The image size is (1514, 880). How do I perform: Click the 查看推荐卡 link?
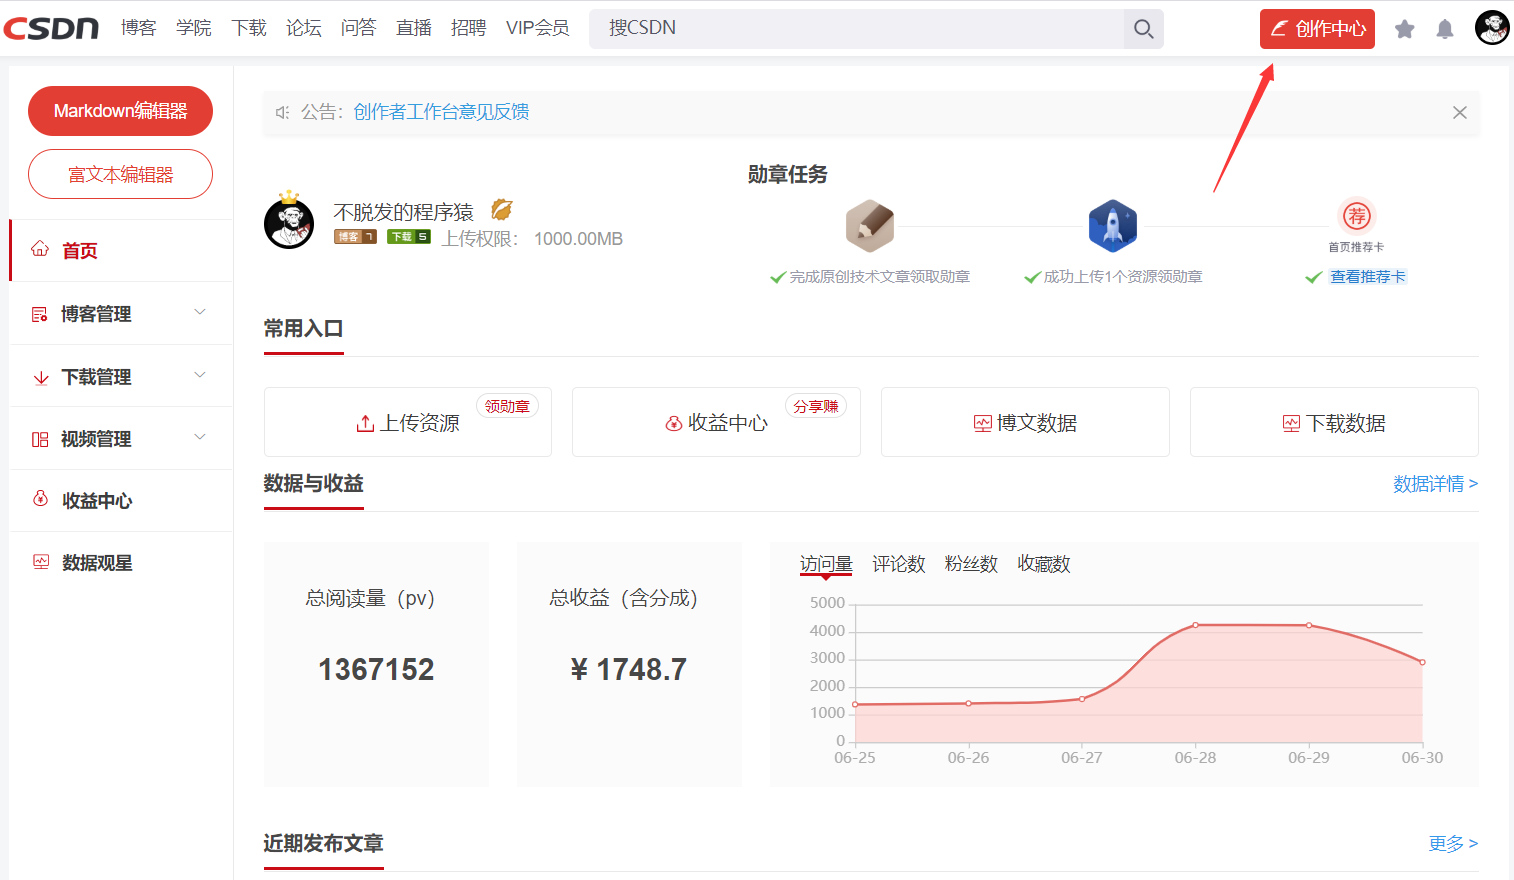(x=1368, y=277)
